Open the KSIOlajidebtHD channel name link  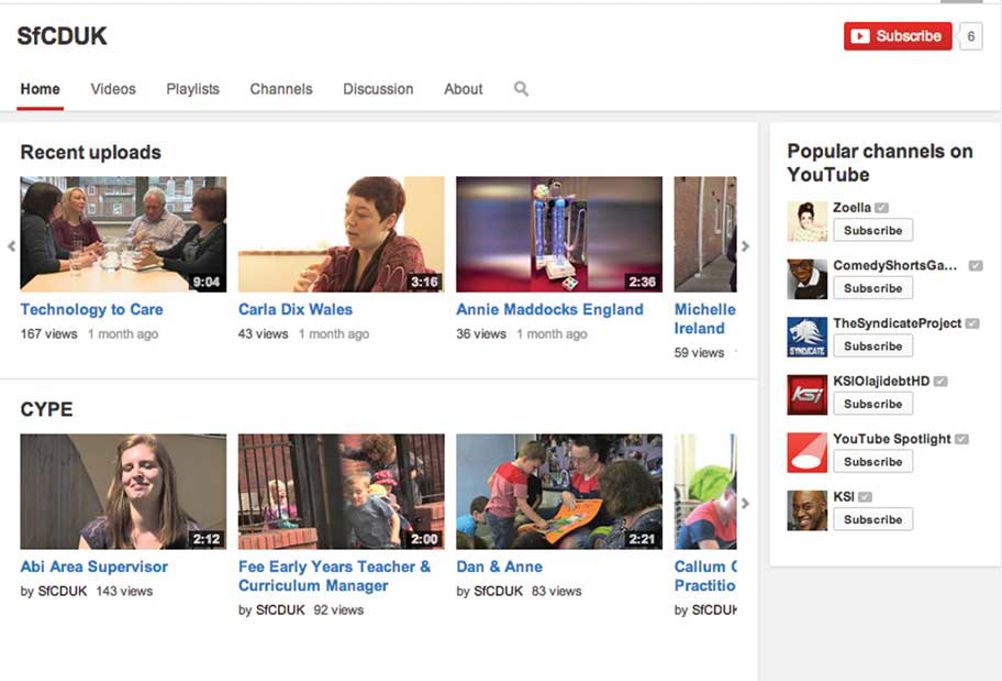(881, 381)
